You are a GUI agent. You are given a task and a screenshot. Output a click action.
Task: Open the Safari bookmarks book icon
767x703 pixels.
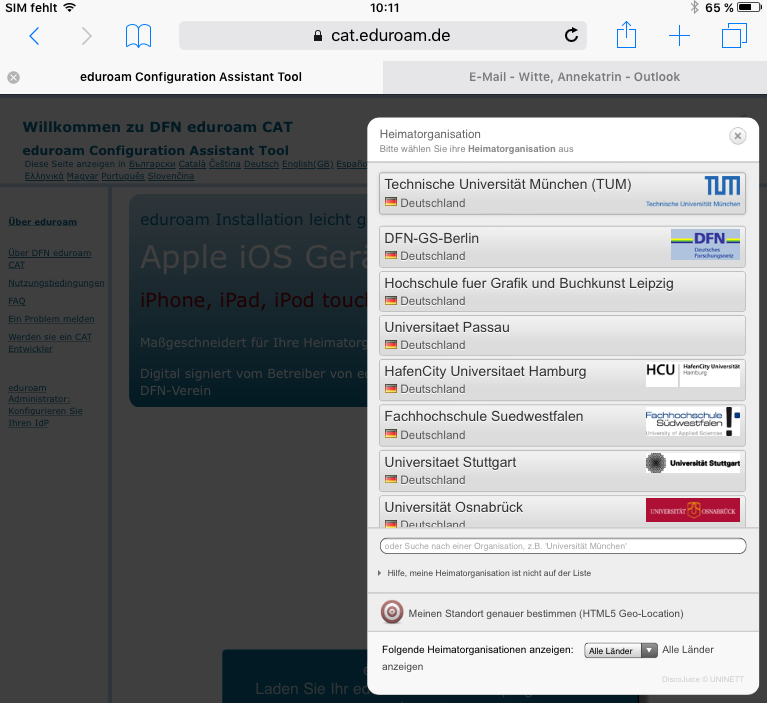tap(138, 37)
